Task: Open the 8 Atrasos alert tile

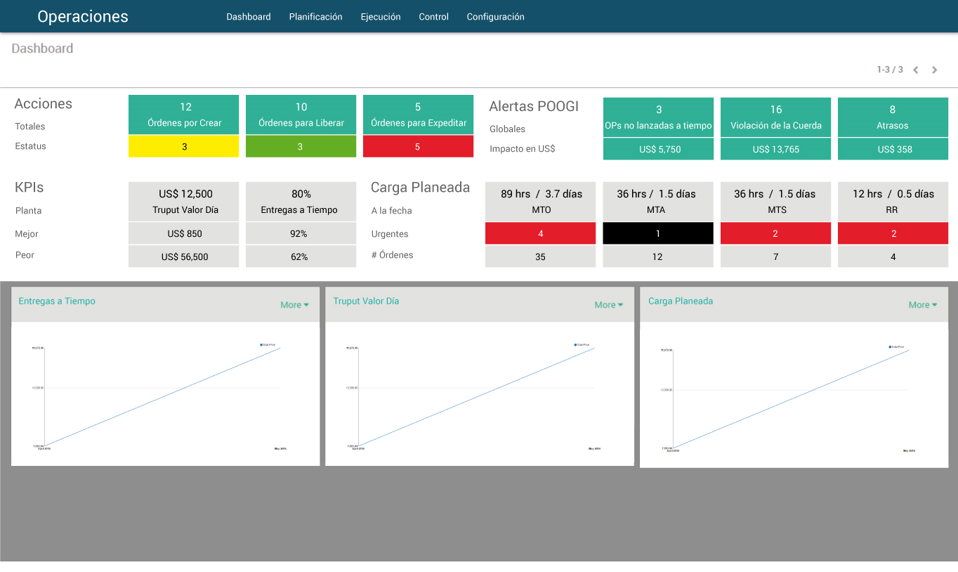Action: pyautogui.click(x=893, y=117)
